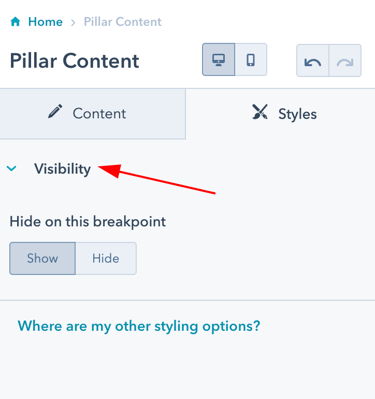375x399 pixels.
Task: Open the Styles tab
Action: pyautogui.click(x=280, y=114)
